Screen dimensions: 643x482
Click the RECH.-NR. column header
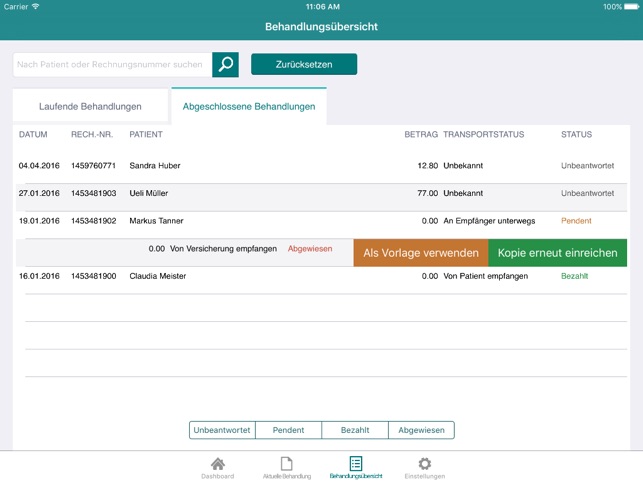click(92, 135)
